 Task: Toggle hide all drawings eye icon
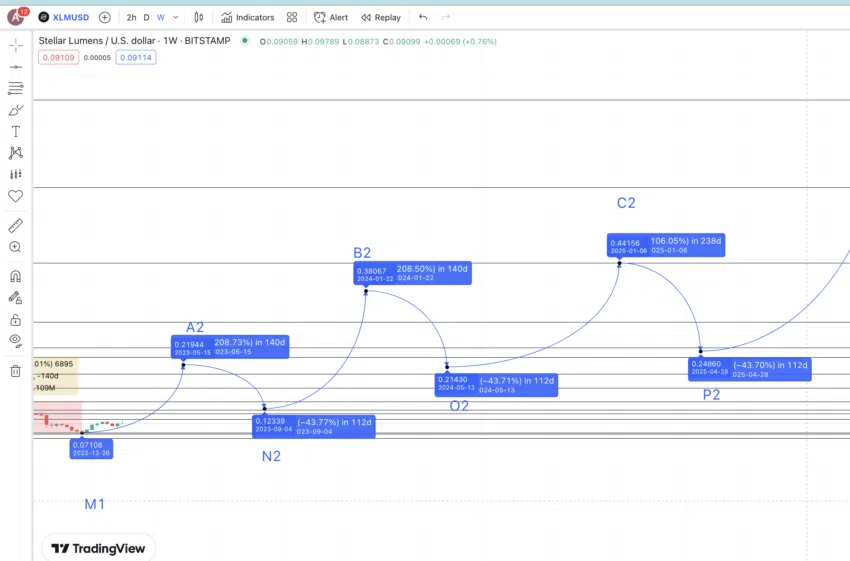(x=15, y=340)
